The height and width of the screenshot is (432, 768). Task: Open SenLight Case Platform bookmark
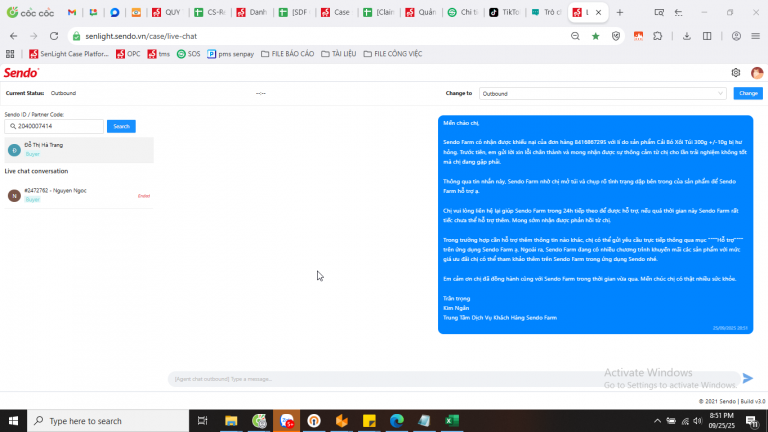tap(69, 54)
